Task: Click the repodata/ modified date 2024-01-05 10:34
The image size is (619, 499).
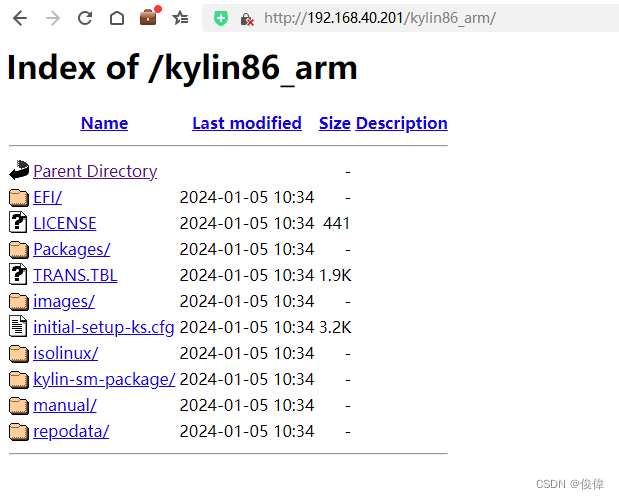Action: coord(247,432)
